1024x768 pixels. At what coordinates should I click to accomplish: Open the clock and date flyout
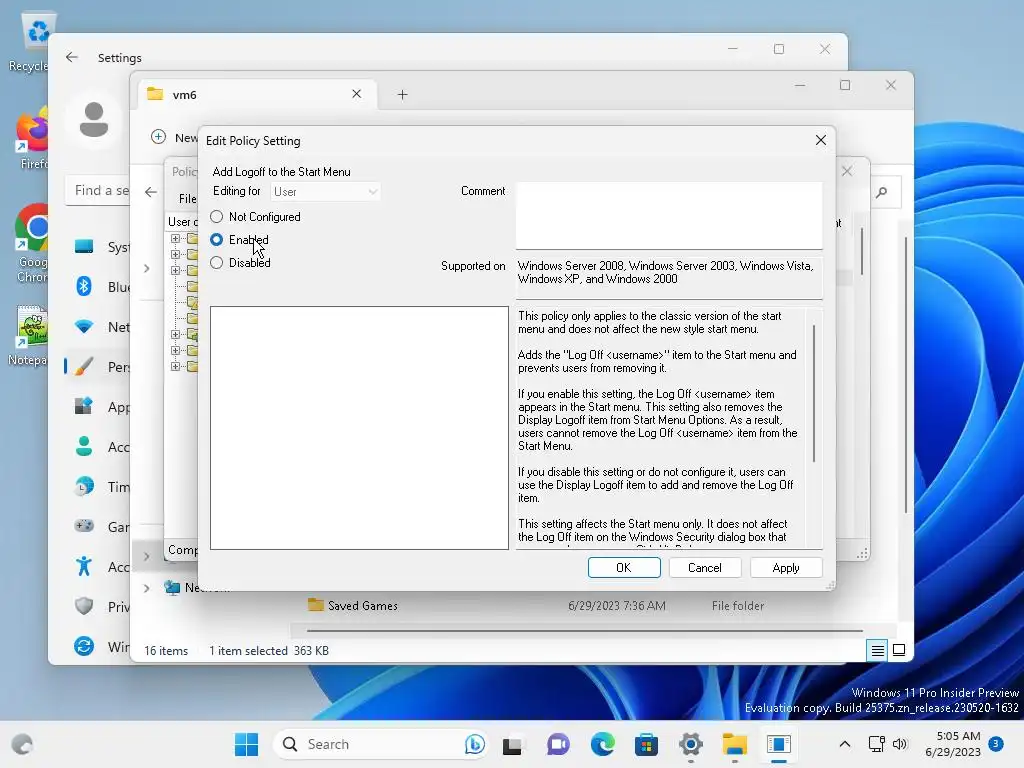click(x=953, y=744)
